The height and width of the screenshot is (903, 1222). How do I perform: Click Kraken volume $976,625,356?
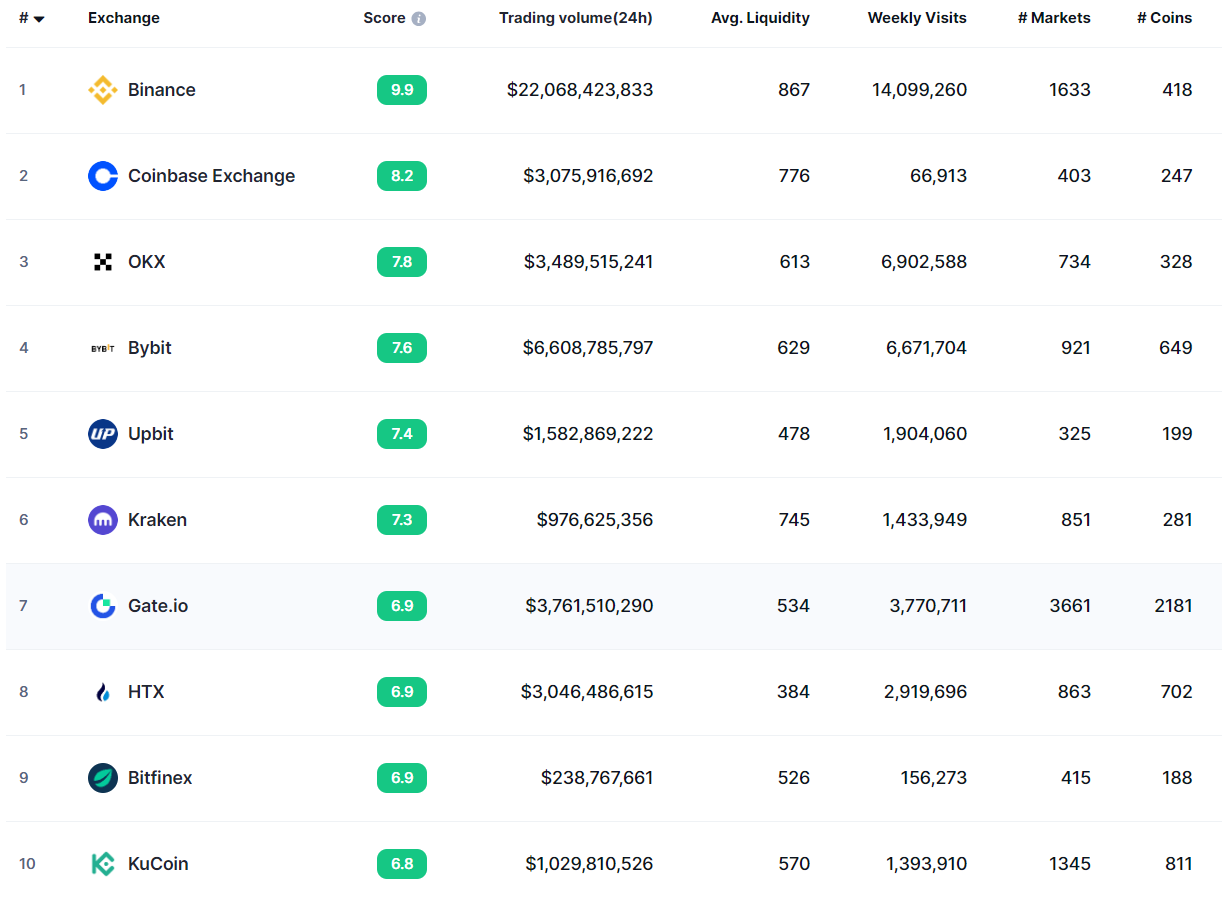[x=595, y=520]
